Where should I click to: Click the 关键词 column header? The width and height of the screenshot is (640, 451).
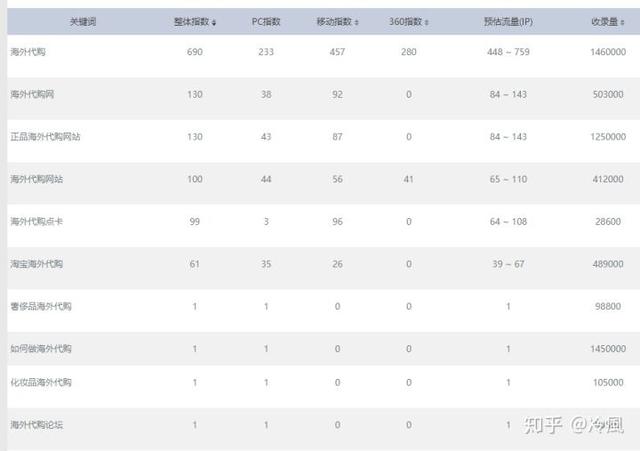(83, 21)
